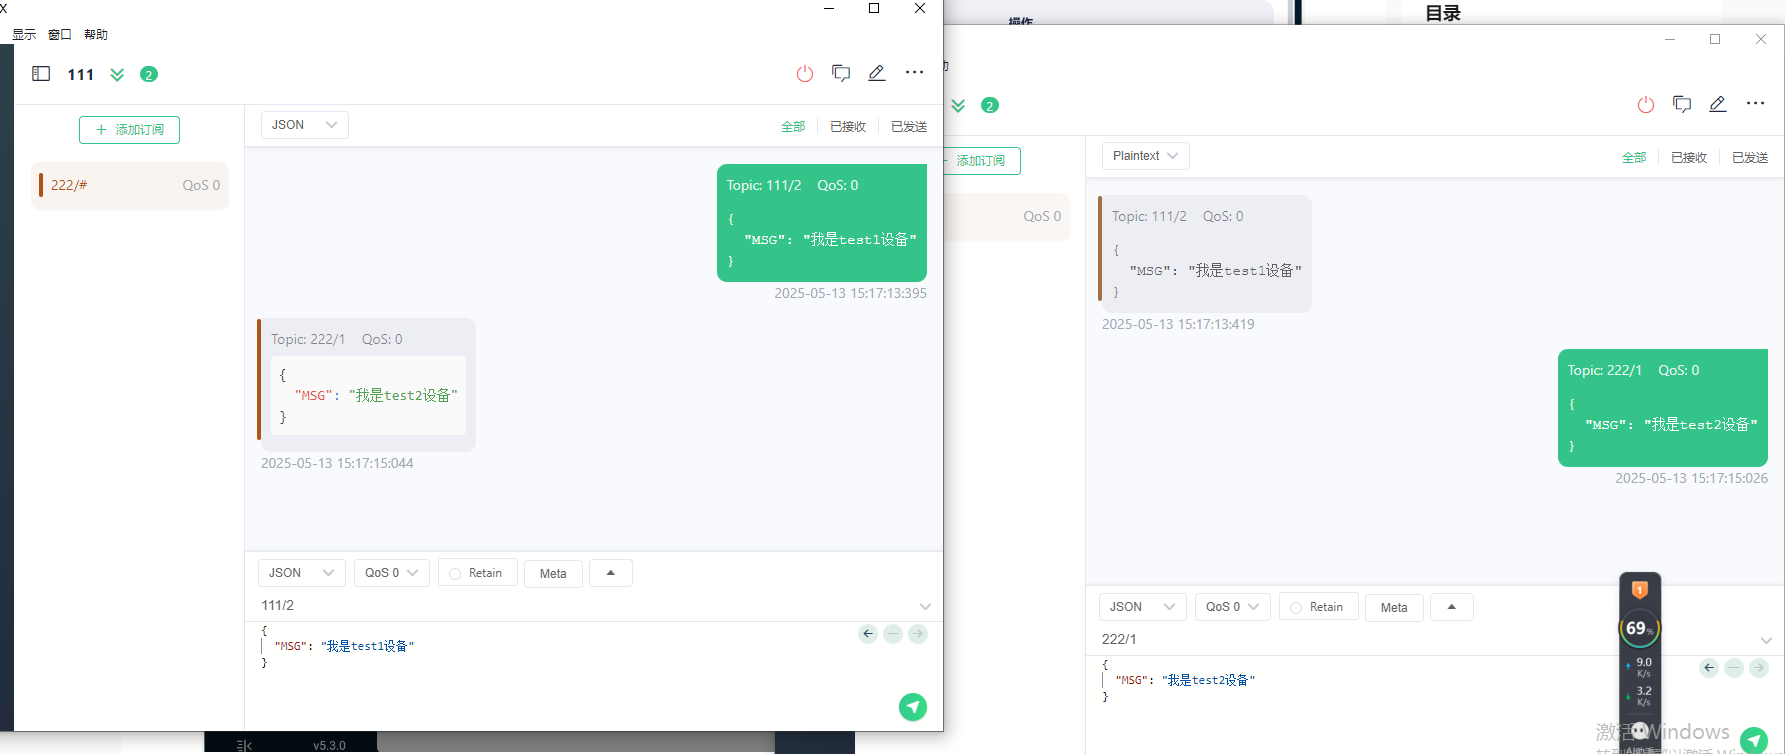Open new window icon in left window
1785x754 pixels.
[841, 73]
